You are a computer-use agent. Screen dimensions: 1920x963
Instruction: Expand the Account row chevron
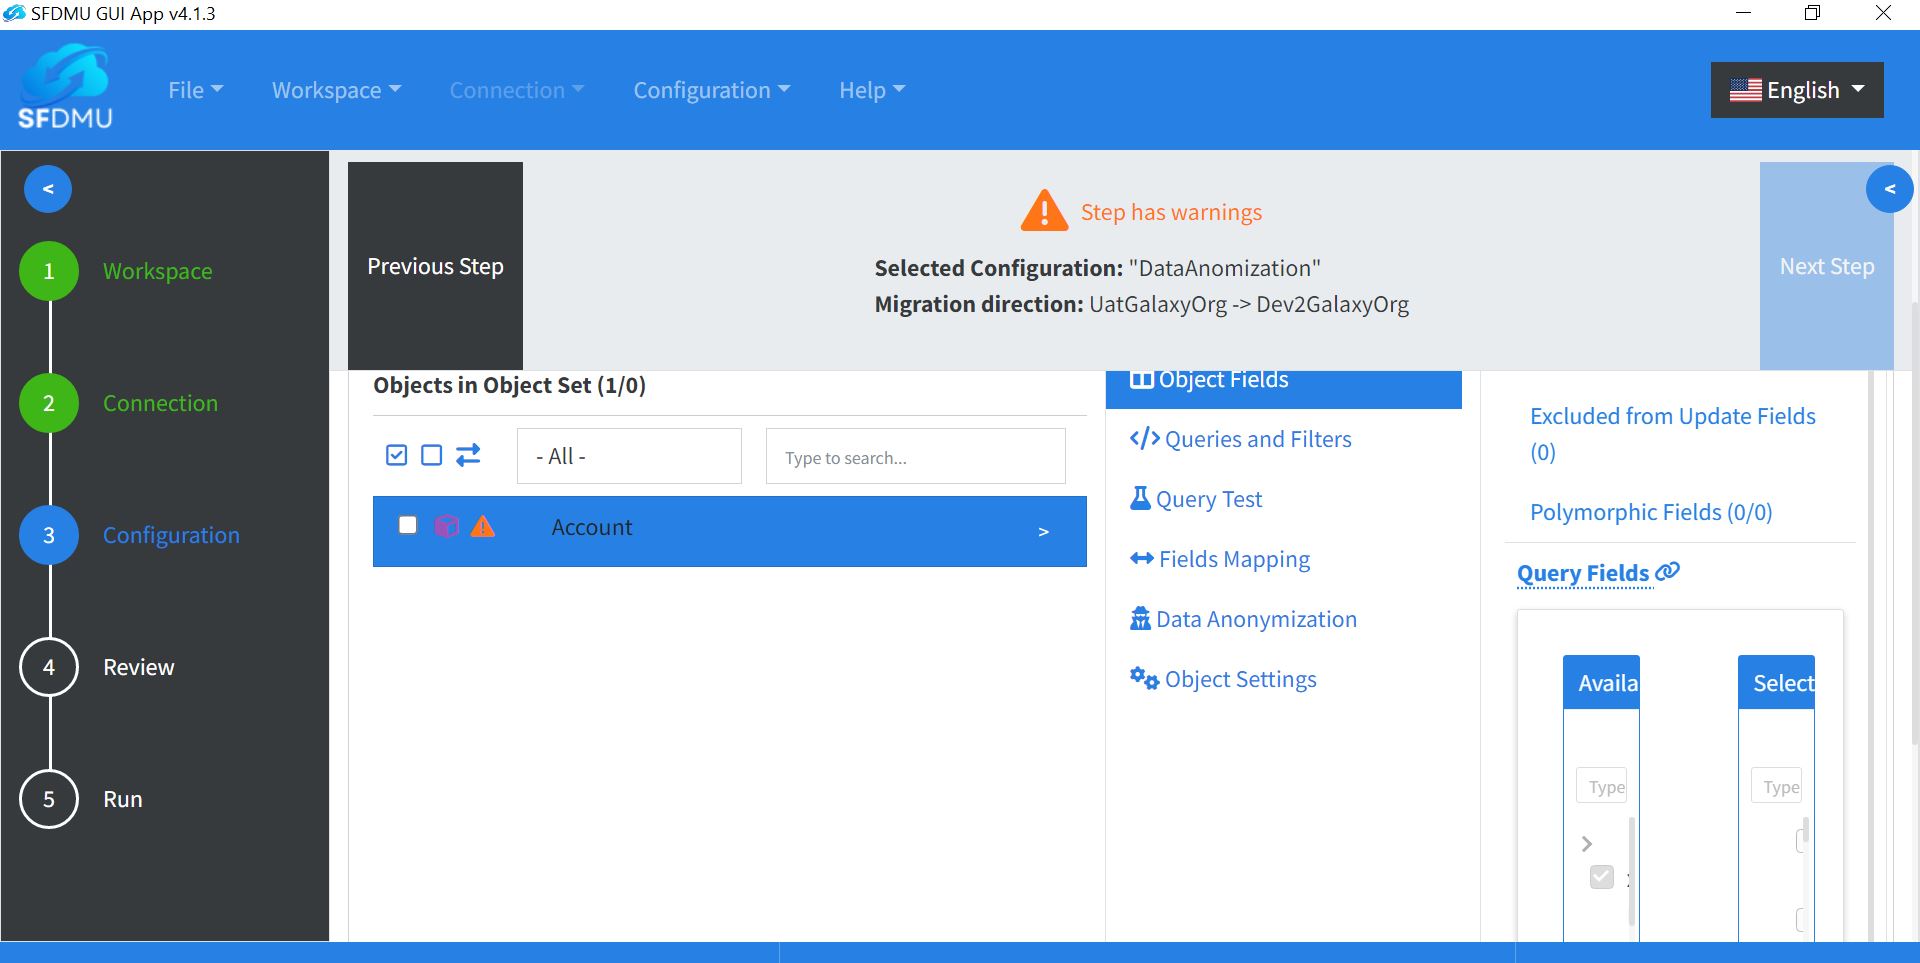(1043, 531)
